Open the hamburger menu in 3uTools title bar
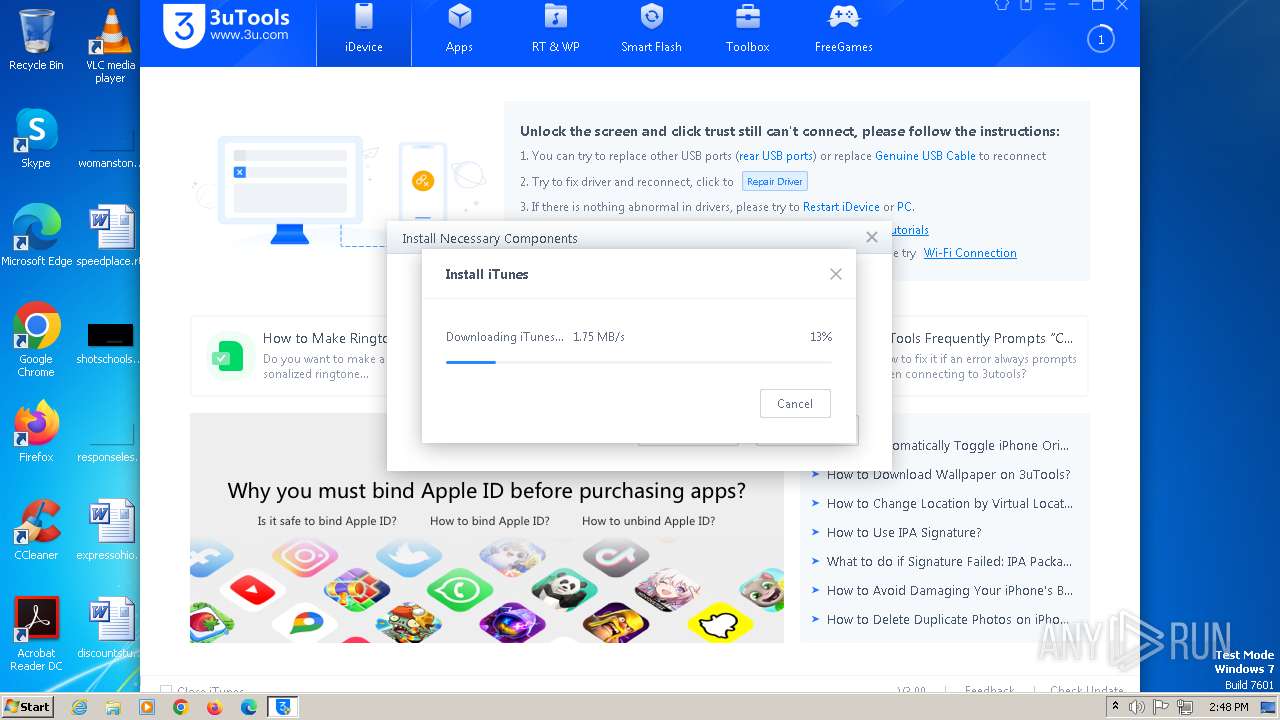Viewport: 1280px width, 720px height. click(1050, 5)
